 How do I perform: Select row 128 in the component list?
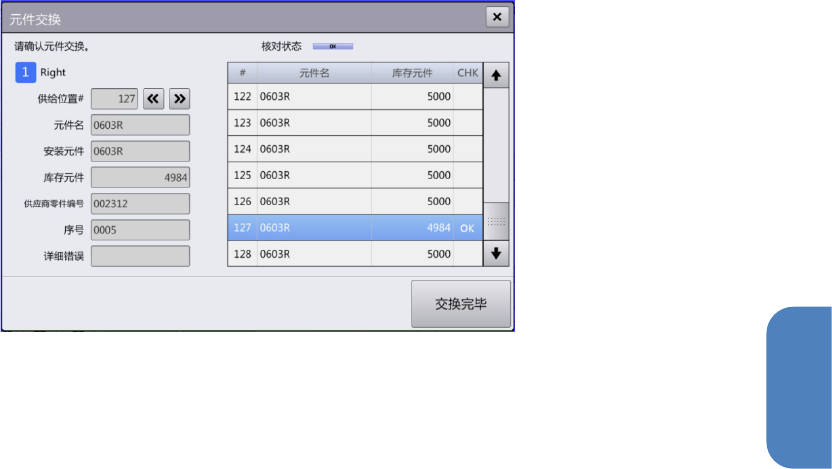[355, 254]
